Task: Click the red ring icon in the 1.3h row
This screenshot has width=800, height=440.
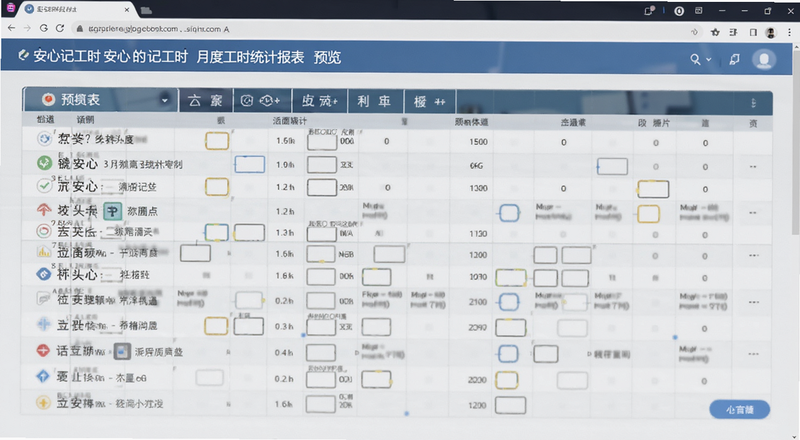Action: click(x=44, y=231)
